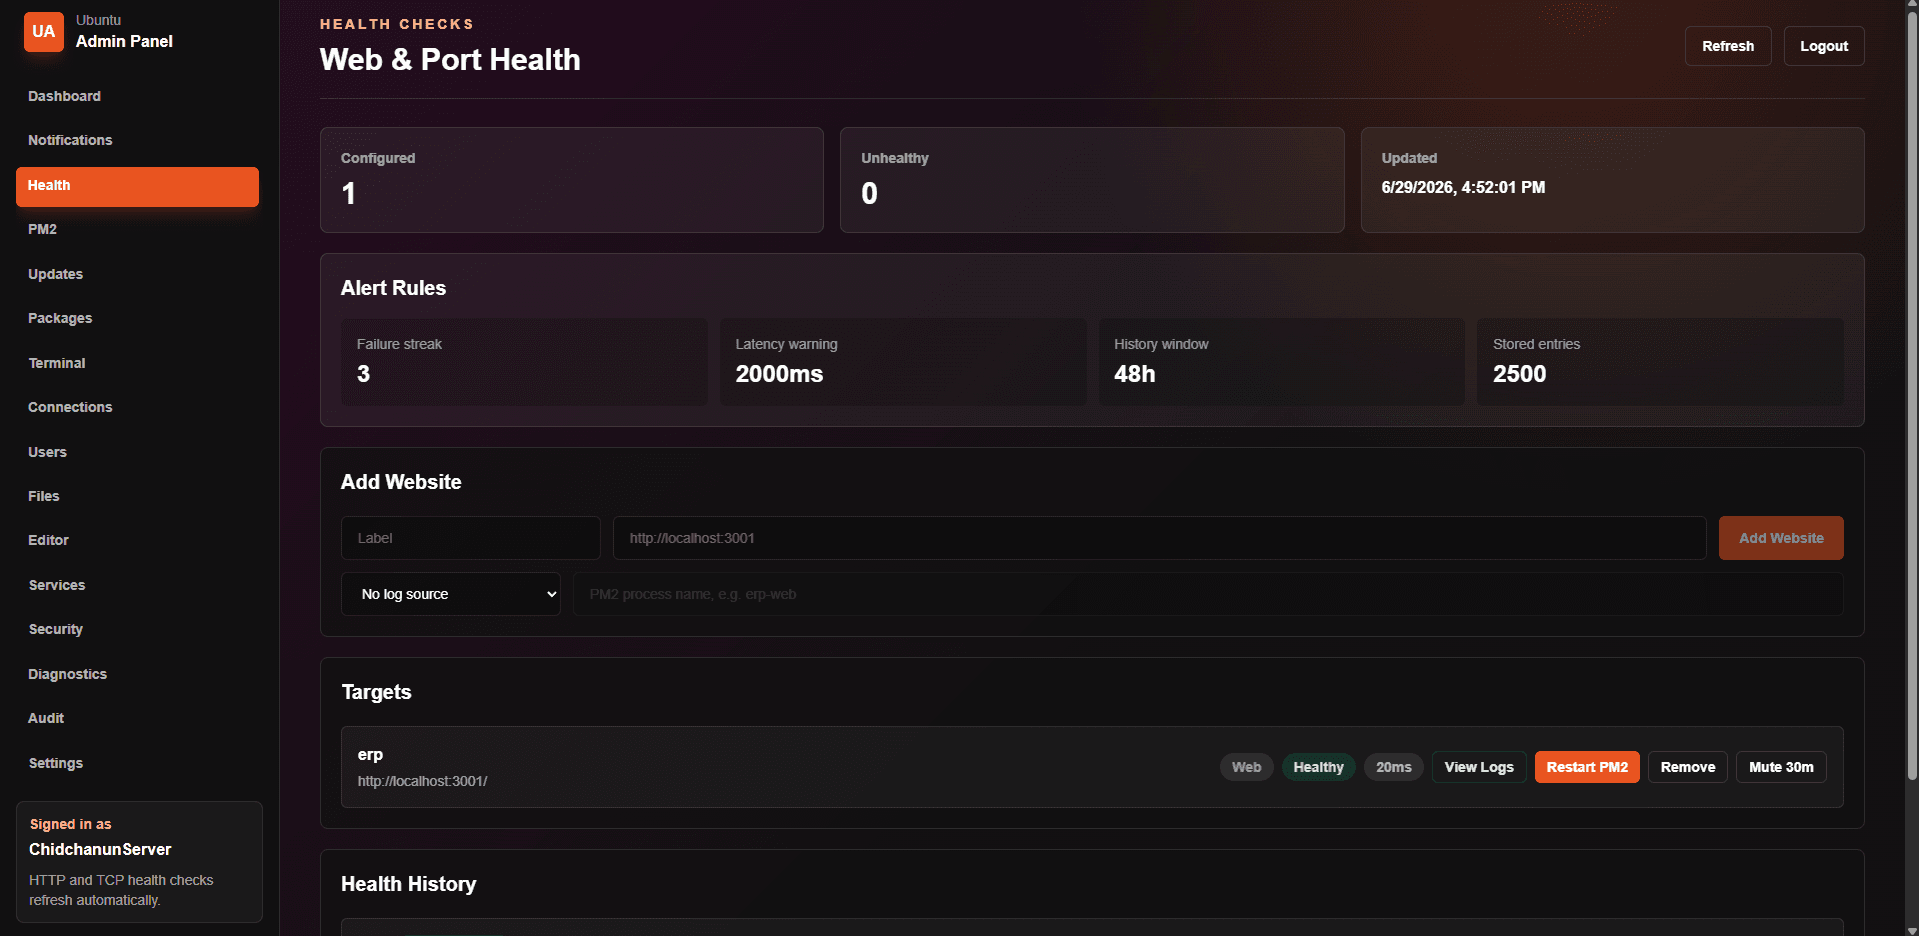Open Security settings page
The width and height of the screenshot is (1919, 936).
point(55,629)
